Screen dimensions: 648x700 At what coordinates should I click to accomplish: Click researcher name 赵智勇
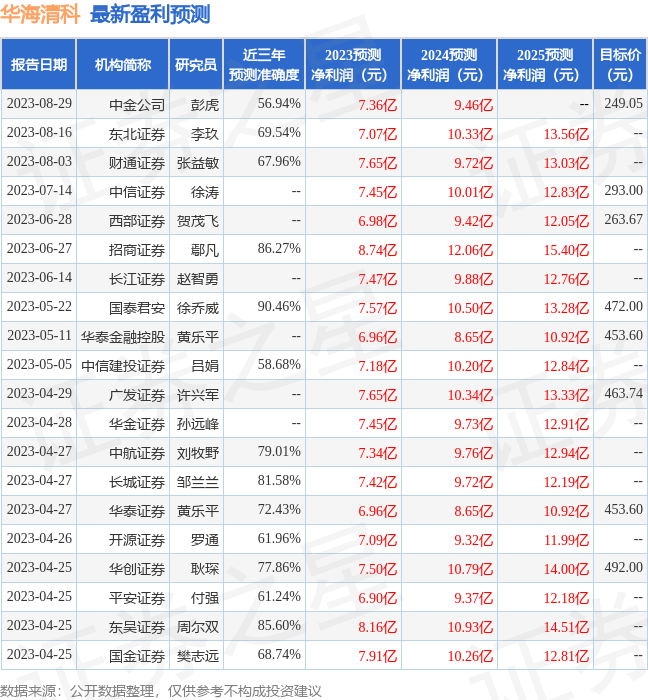coord(198,279)
